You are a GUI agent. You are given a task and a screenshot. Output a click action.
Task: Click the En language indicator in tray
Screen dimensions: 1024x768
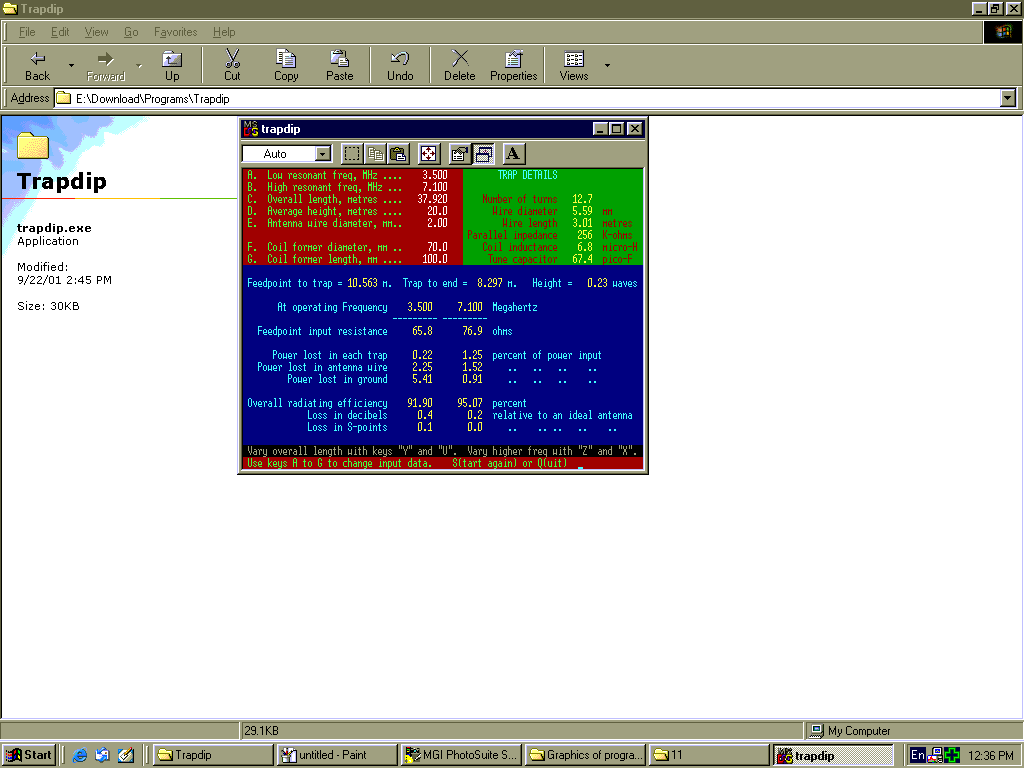pos(918,755)
